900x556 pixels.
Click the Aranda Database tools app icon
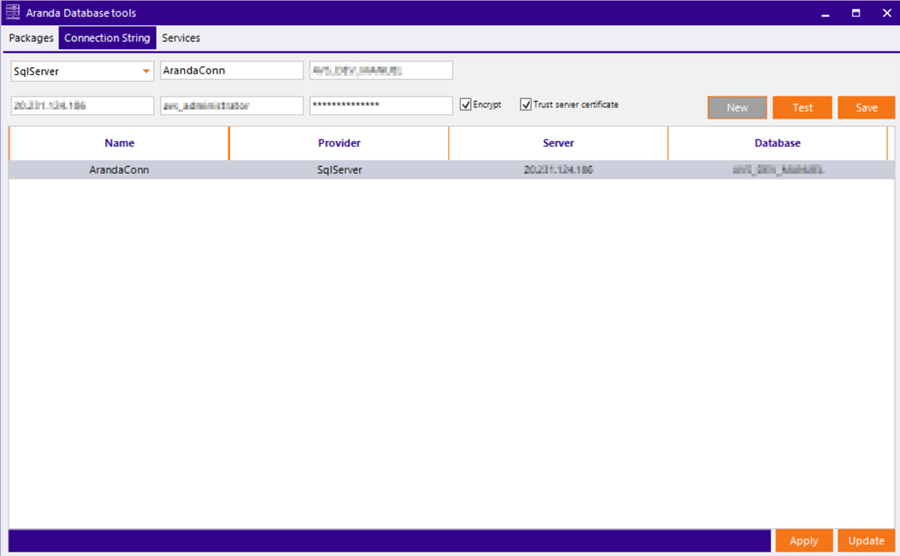(x=13, y=12)
